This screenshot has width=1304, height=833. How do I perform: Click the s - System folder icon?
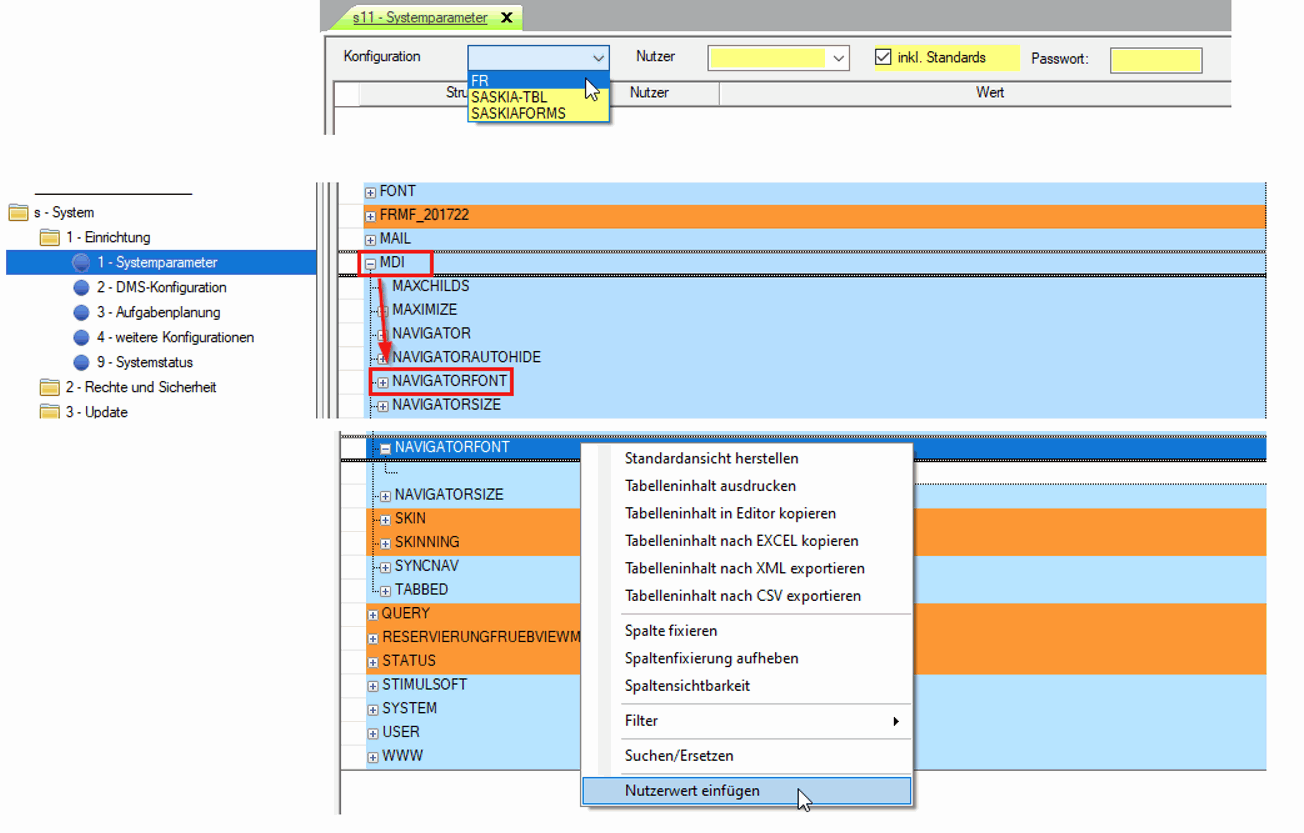[x=18, y=213]
